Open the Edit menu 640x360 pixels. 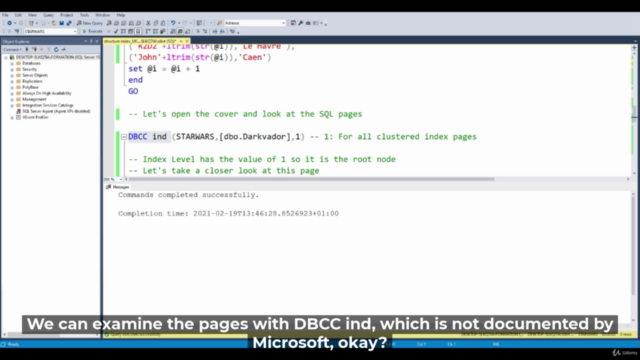tap(18, 15)
